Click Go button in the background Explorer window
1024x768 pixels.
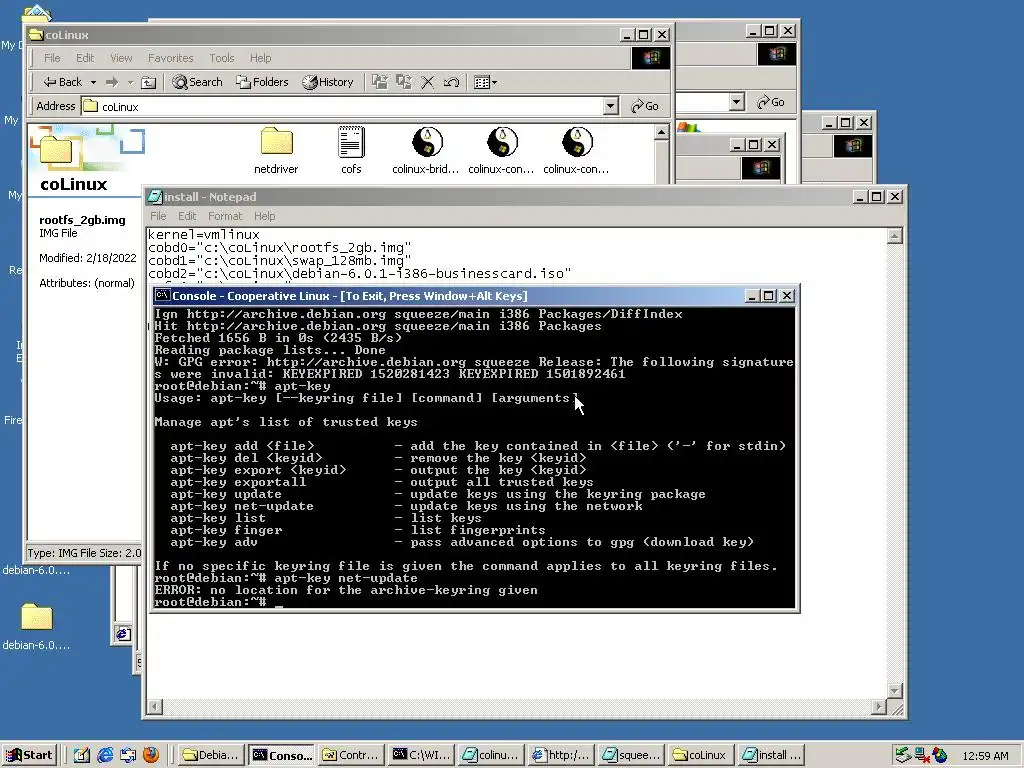tap(771, 102)
